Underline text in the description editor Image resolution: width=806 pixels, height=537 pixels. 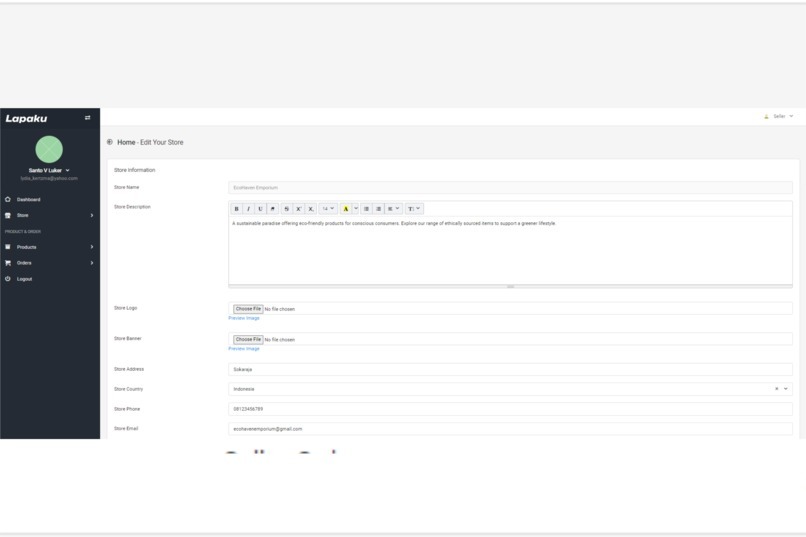click(x=260, y=209)
